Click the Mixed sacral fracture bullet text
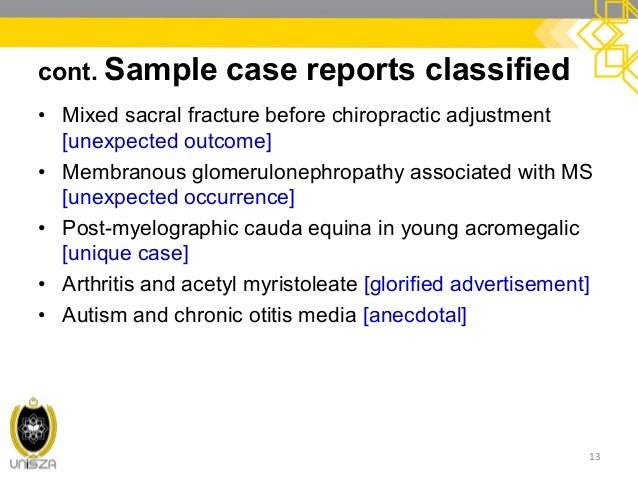 coord(306,116)
